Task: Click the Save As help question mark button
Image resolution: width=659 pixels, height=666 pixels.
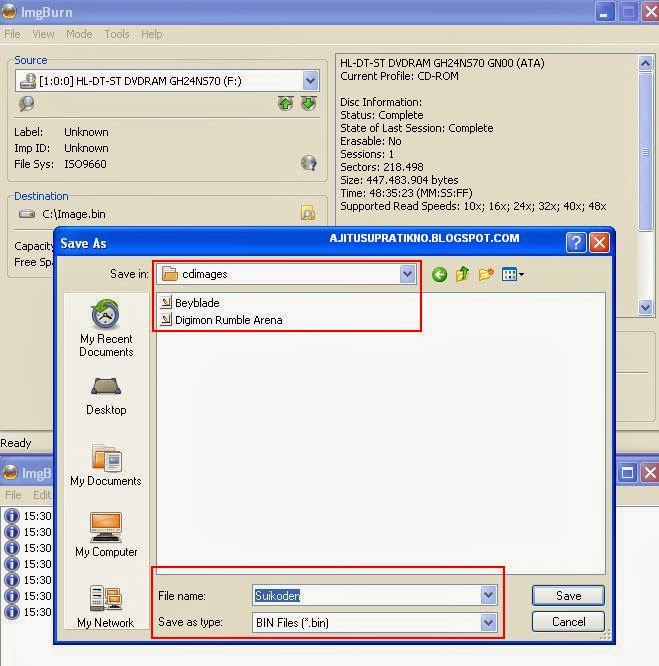Action: tap(576, 243)
